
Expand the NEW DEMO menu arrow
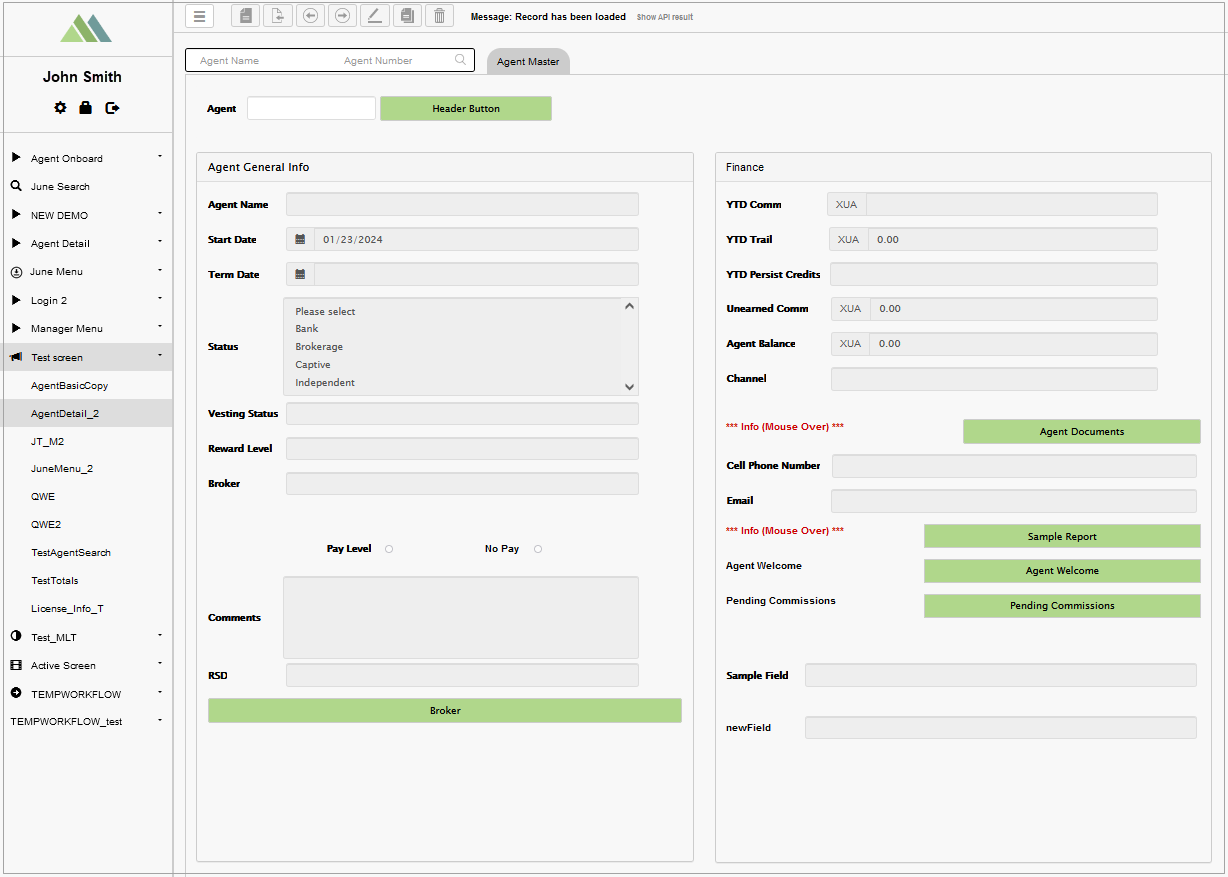click(x=160, y=214)
